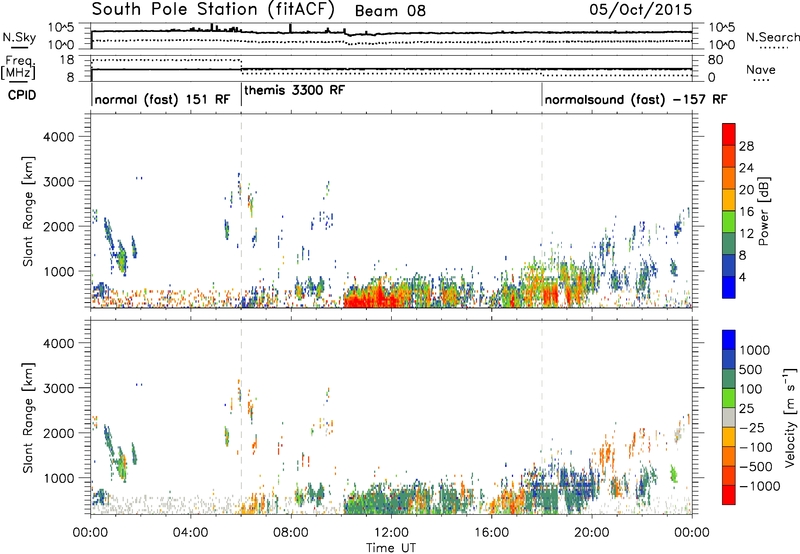Click the dashed 18:00 CPID line in velocity panel
Screen dimensions: 800x554
pyautogui.click(x=542, y=417)
